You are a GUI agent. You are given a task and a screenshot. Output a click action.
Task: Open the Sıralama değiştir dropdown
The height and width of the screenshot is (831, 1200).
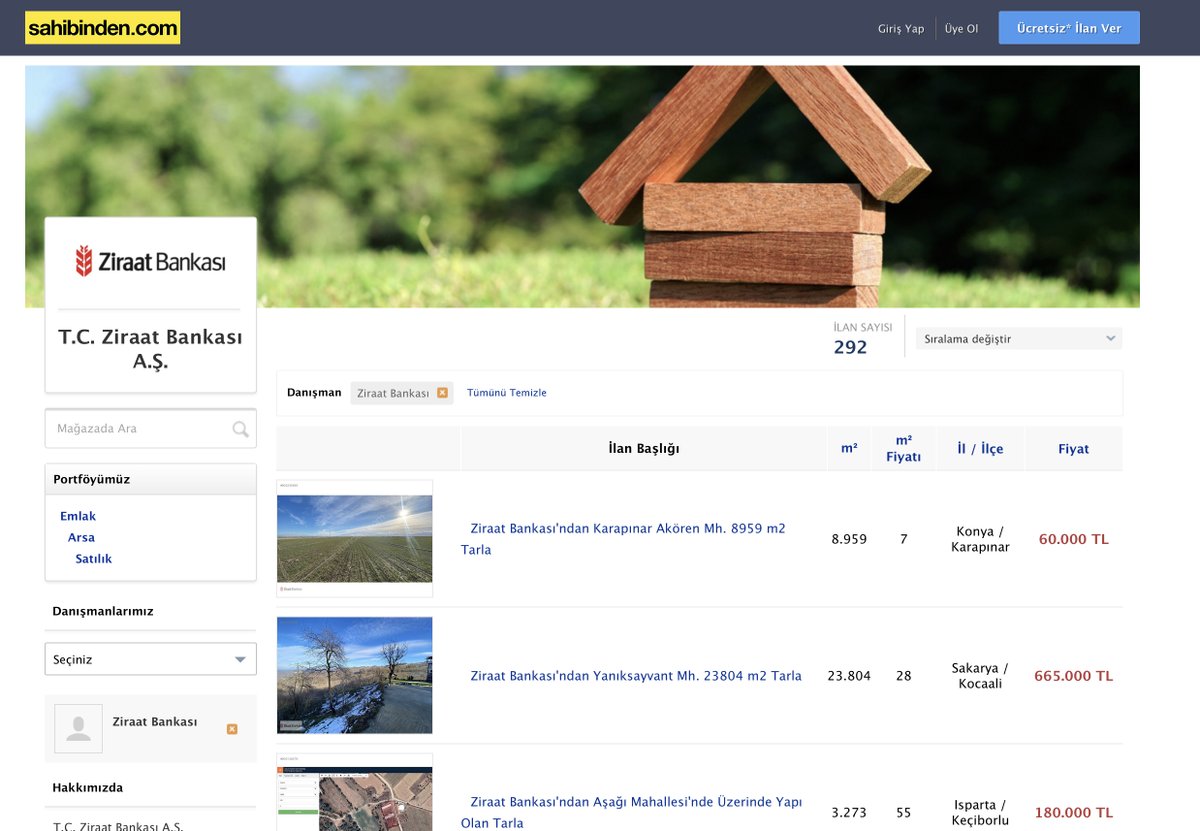tap(1019, 339)
